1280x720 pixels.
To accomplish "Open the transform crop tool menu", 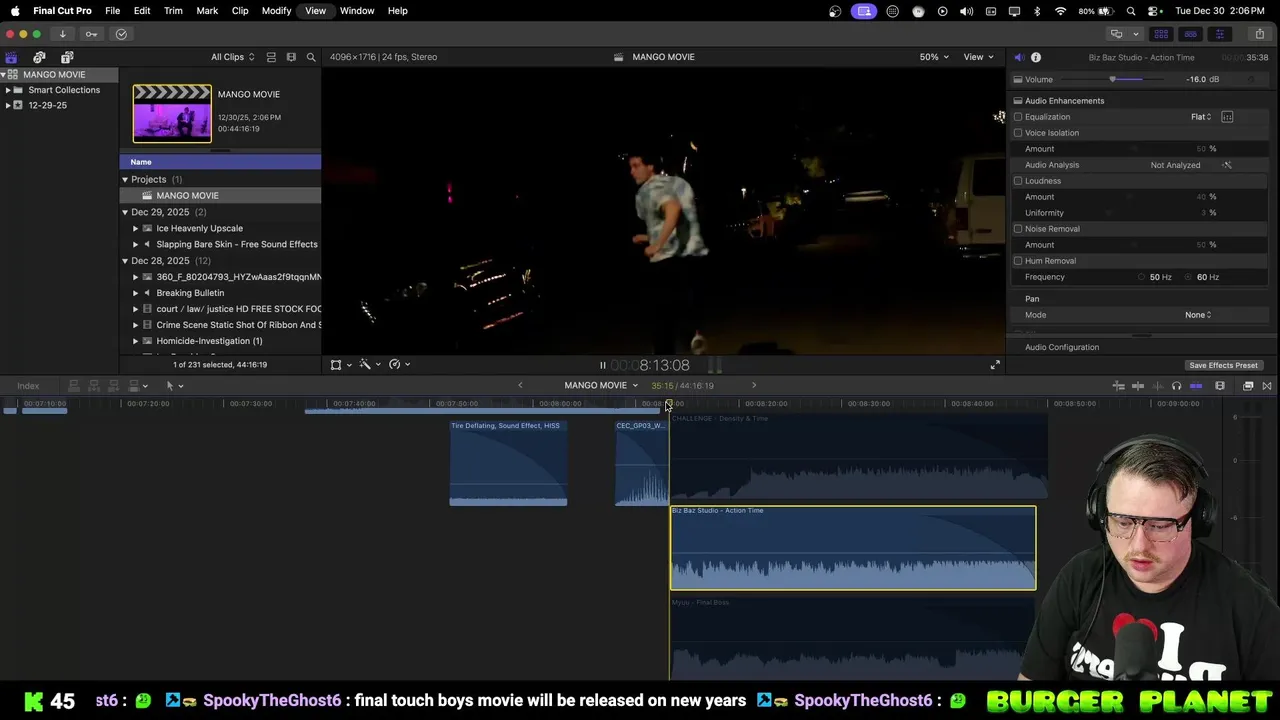I will [340, 365].
